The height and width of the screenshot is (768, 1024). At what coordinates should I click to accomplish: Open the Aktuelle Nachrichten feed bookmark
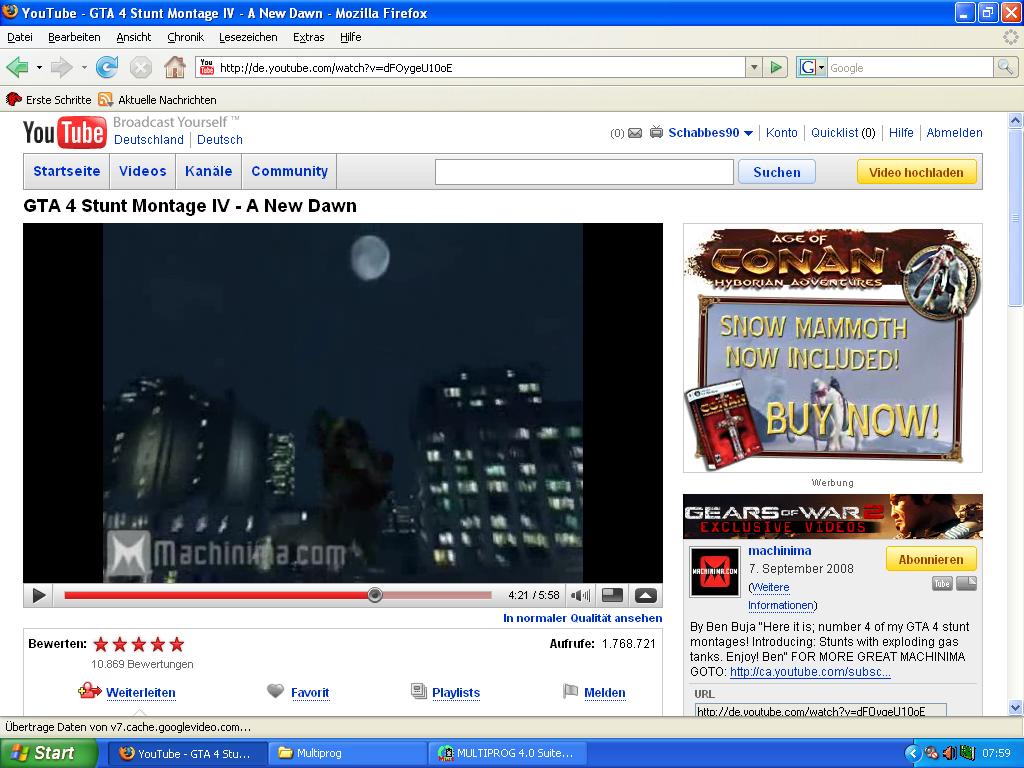(157, 99)
